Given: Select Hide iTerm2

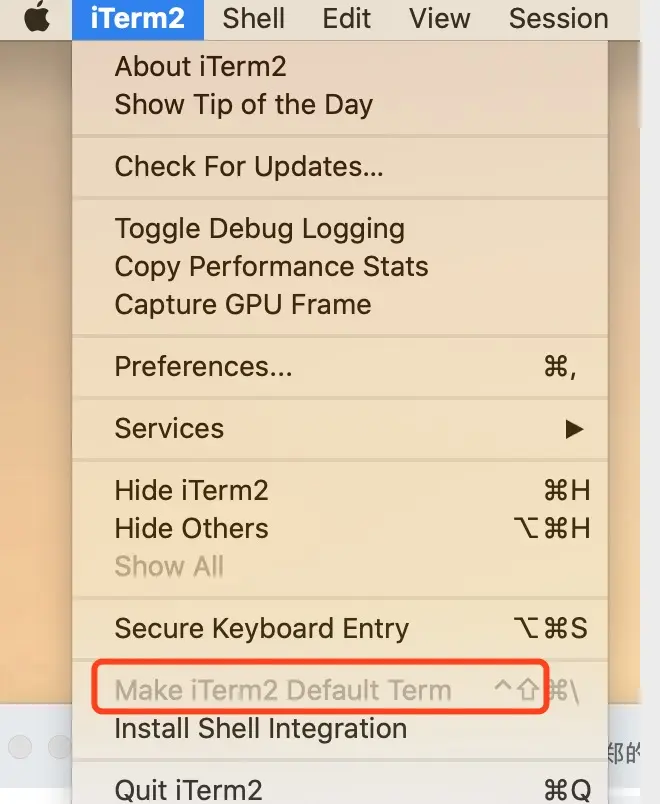Looking at the screenshot, I should [191, 491].
